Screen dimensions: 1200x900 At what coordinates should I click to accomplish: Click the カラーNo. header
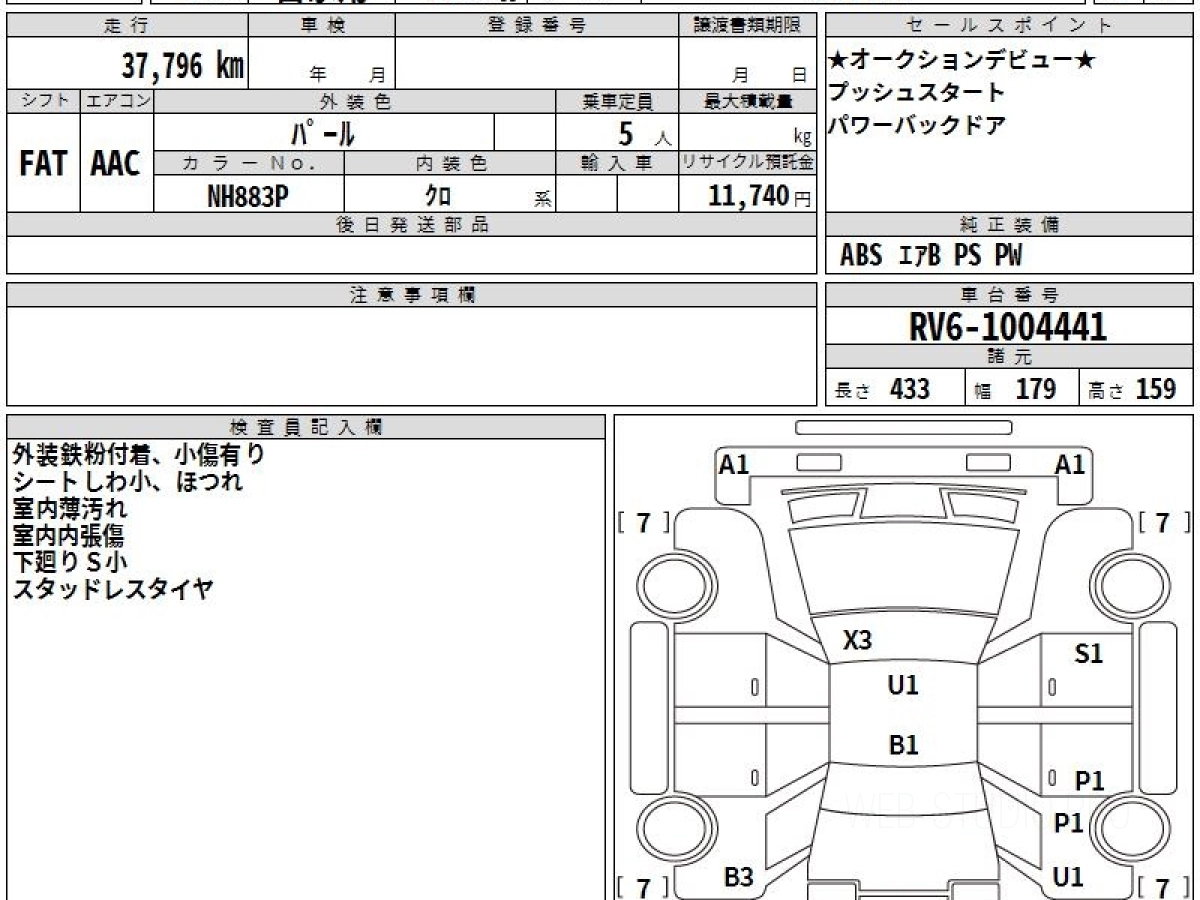tap(249, 163)
